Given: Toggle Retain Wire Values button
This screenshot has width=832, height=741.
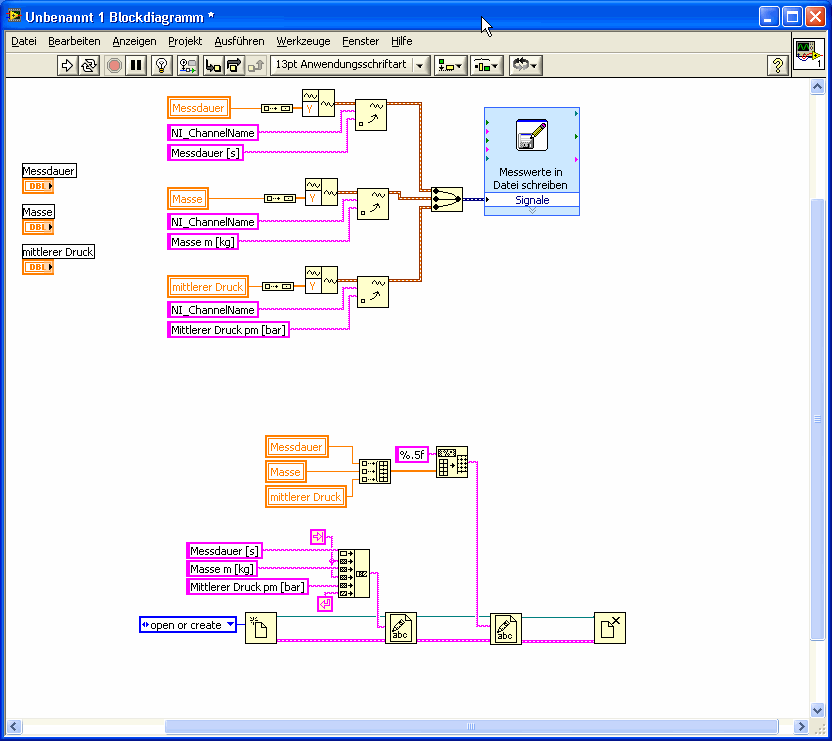Looking at the screenshot, I should (187, 65).
